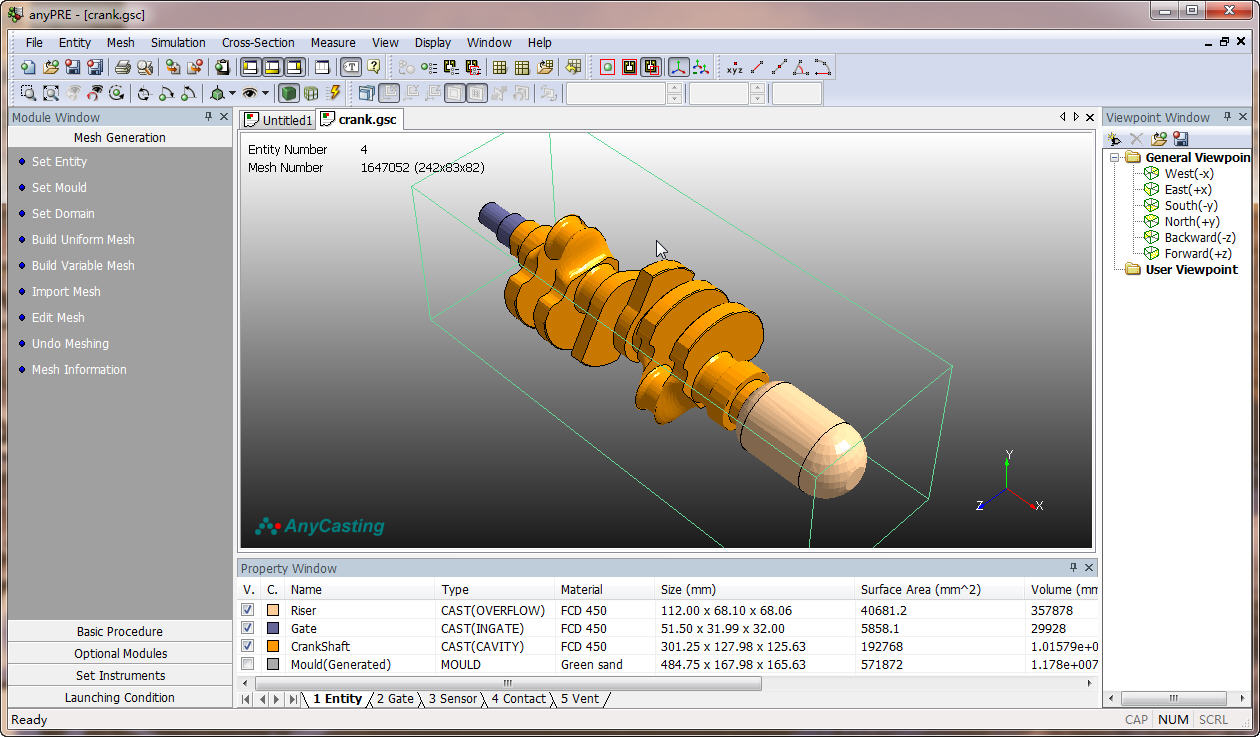Pin the Module Window panel
The image size is (1260, 737).
[207, 117]
